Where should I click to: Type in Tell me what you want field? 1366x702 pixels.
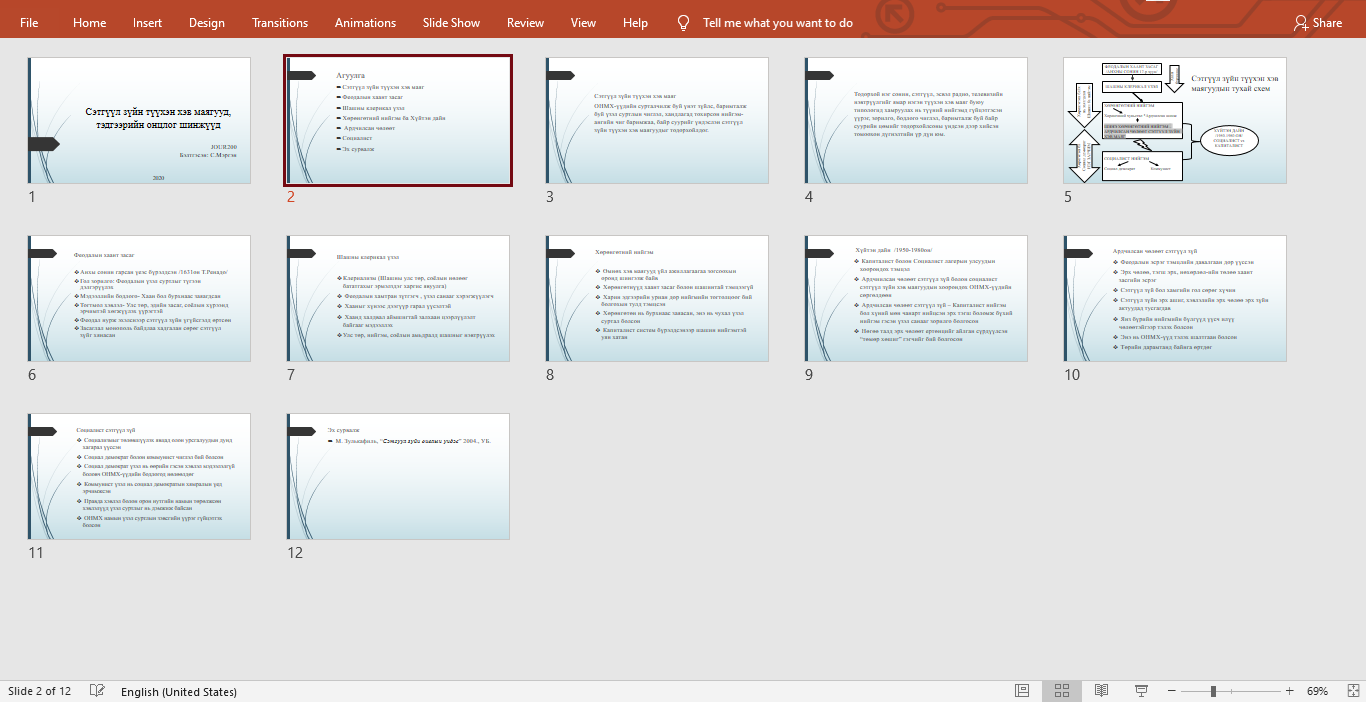[x=778, y=22]
